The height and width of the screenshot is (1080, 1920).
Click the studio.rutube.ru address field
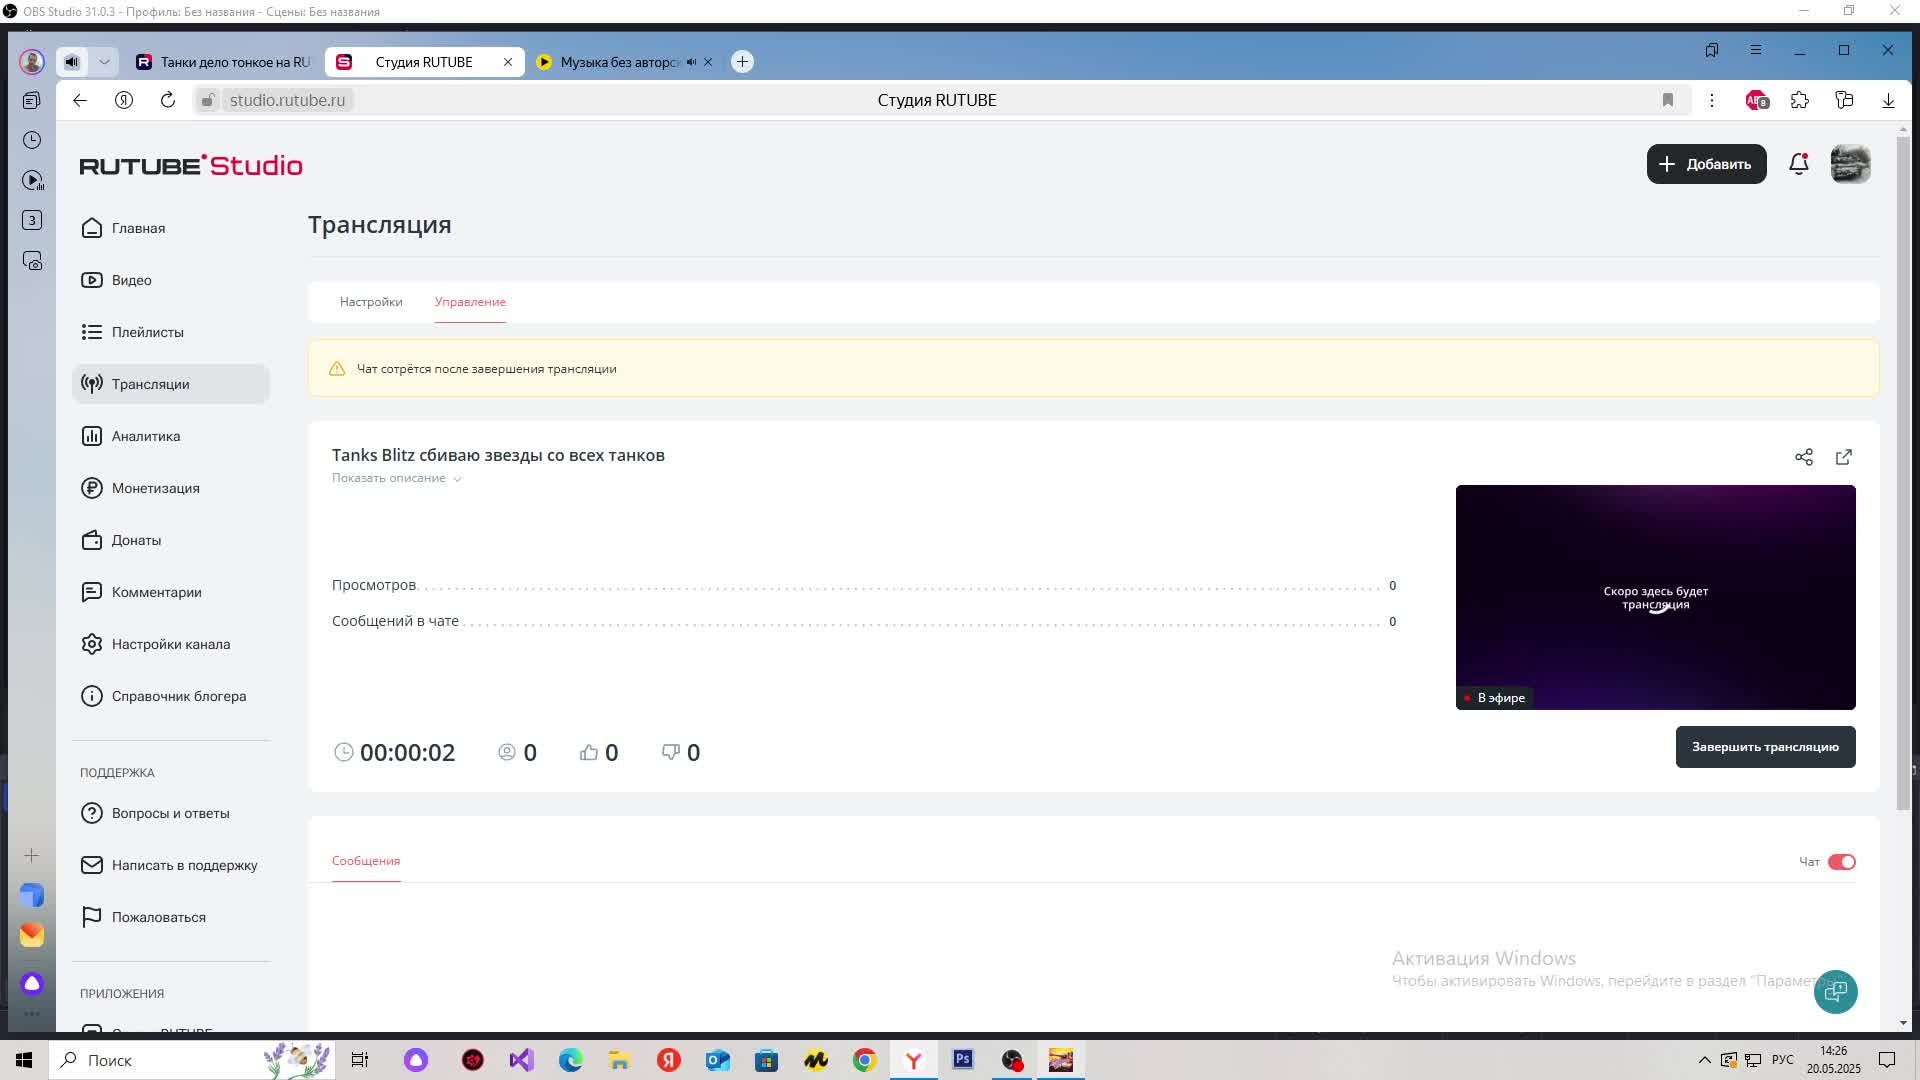coord(287,100)
